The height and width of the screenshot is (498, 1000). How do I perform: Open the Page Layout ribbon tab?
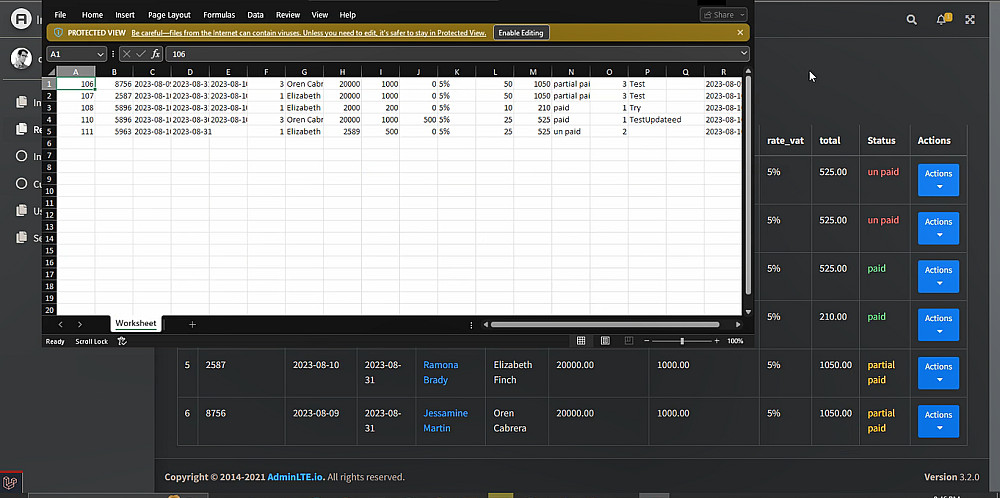click(x=169, y=15)
